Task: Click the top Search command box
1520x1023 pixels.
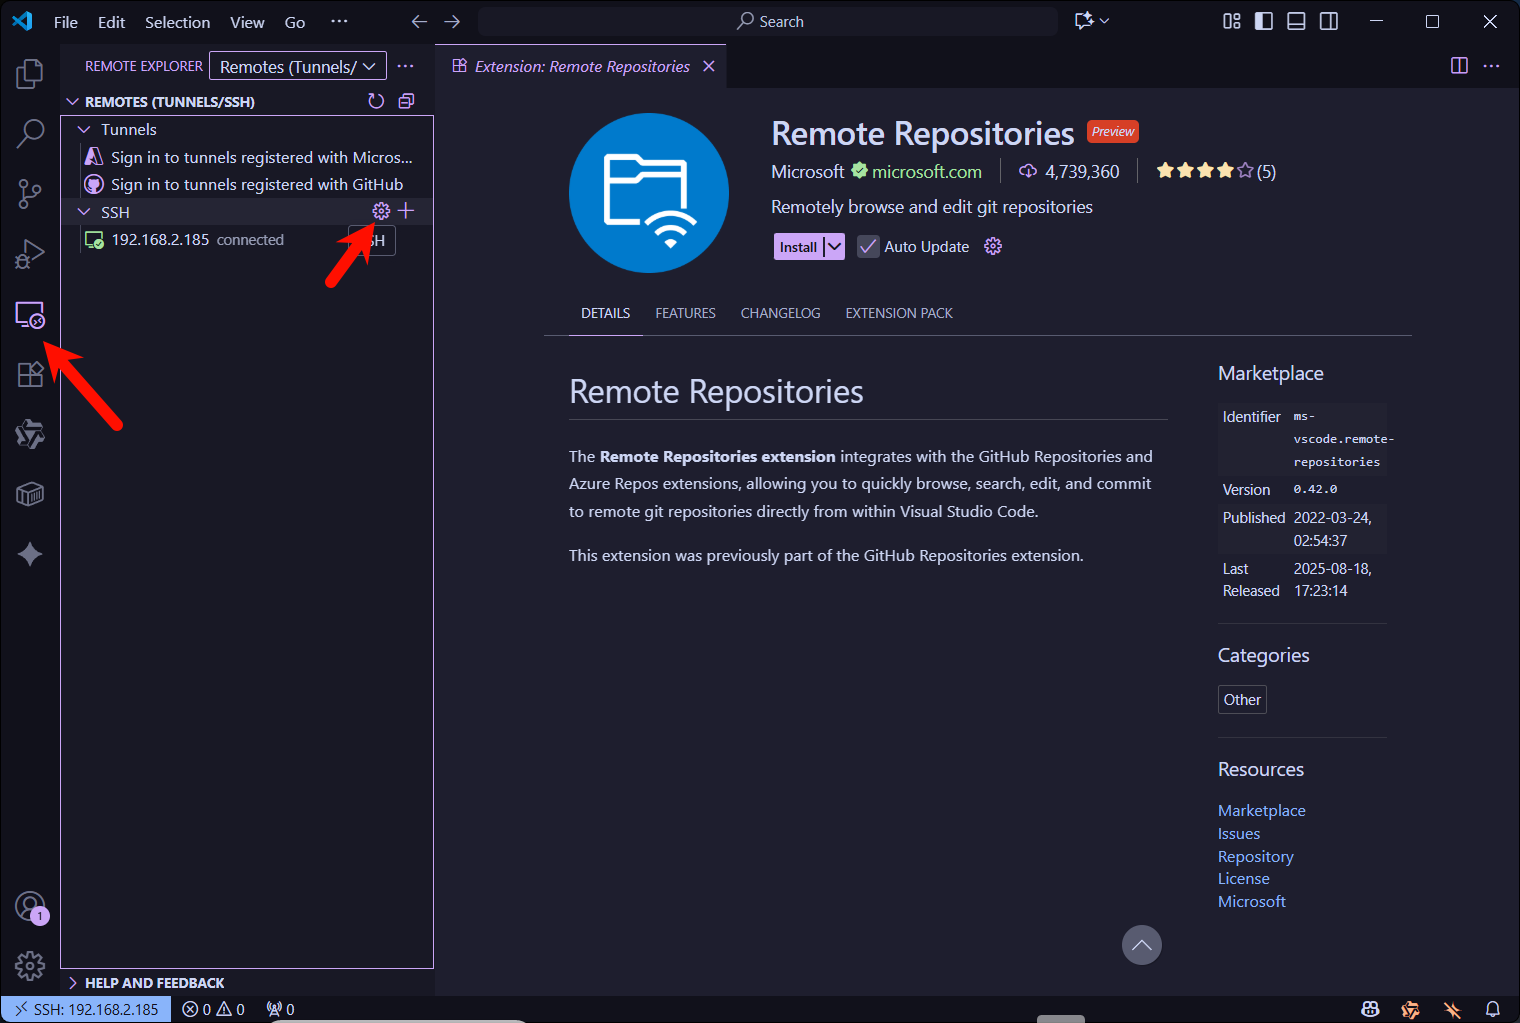Action: tap(768, 22)
